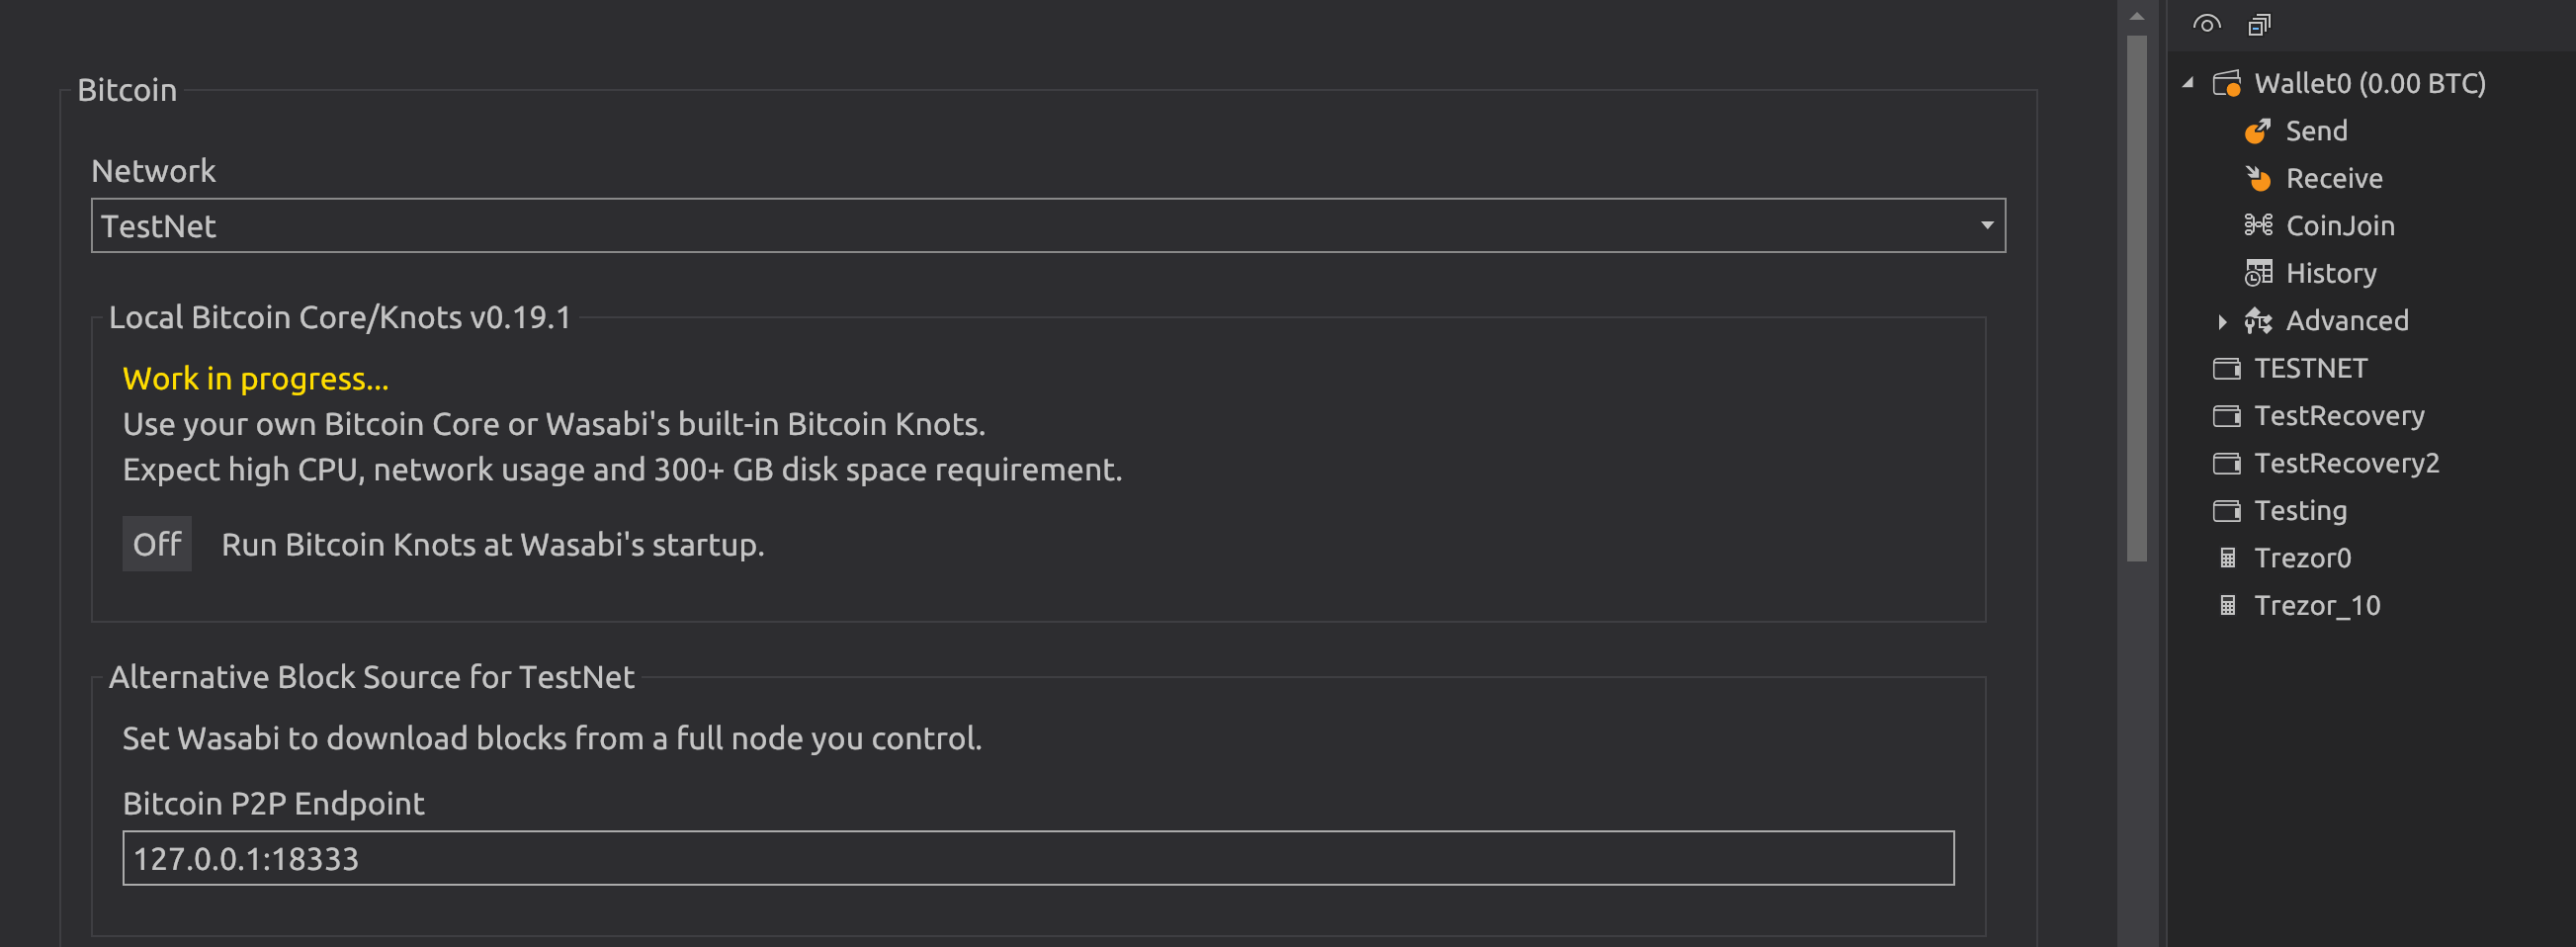Collapse the Wallet0 tree node
Image resolution: width=2576 pixels, height=947 pixels.
(x=2188, y=84)
